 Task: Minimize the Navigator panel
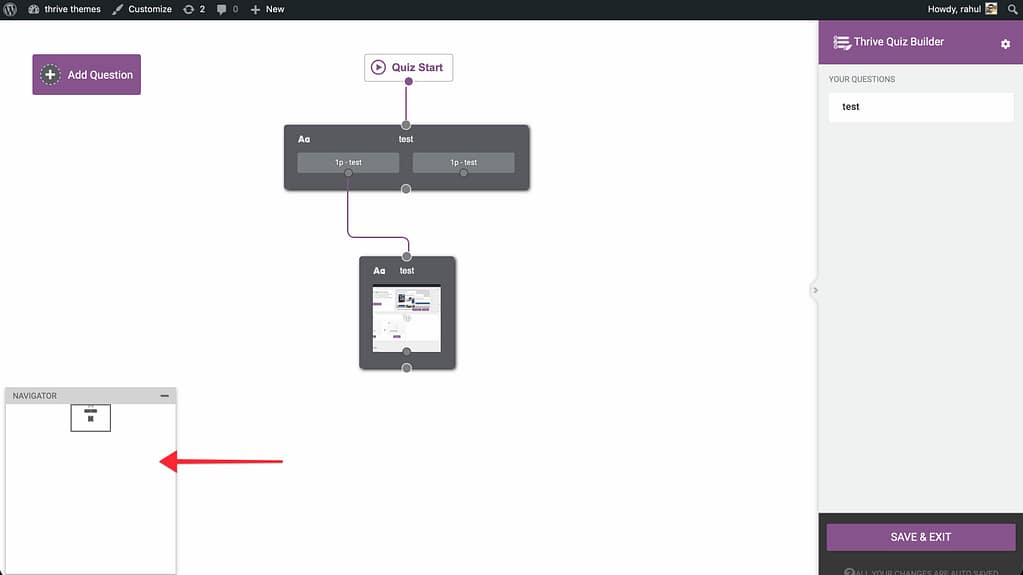pos(165,396)
